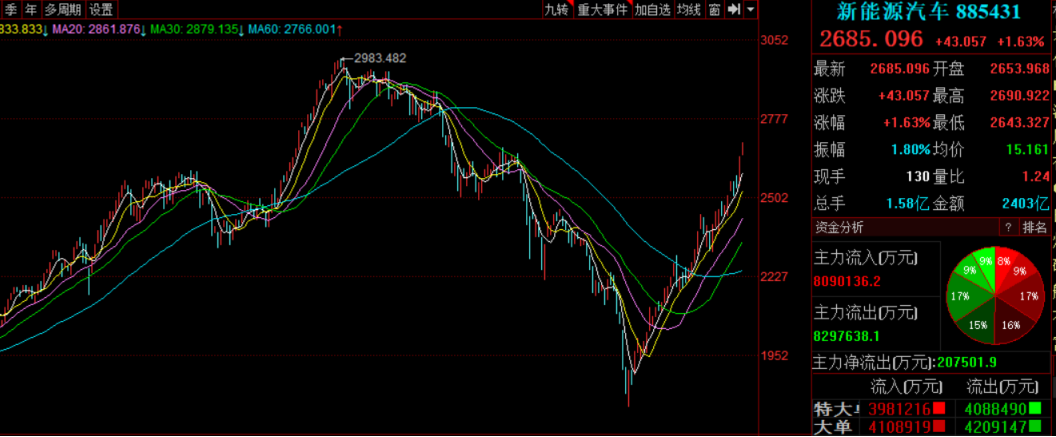This screenshot has height=437, width=1056.
Task: Click the 资金分析 help question mark
Action: [1008, 228]
